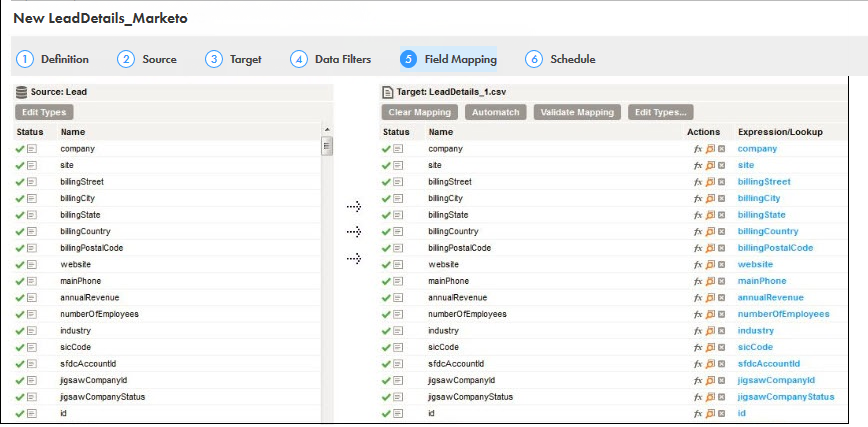Open lookup icon for sicCode target field
Viewport: 868px width, 427px height.
click(x=711, y=347)
